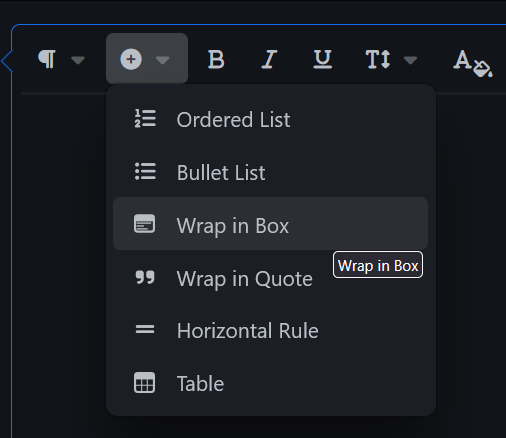506x438 pixels.
Task: Open the paragraph style dropdown arrow
Action: click(x=78, y=60)
